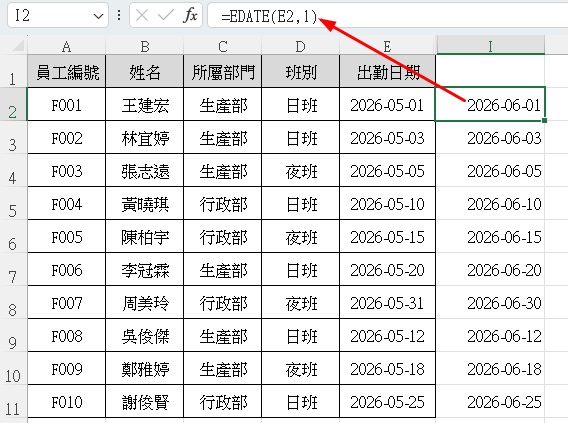Select the name cell 鄭雅婷
Viewport: 568px width, 423px height.
coord(145,368)
